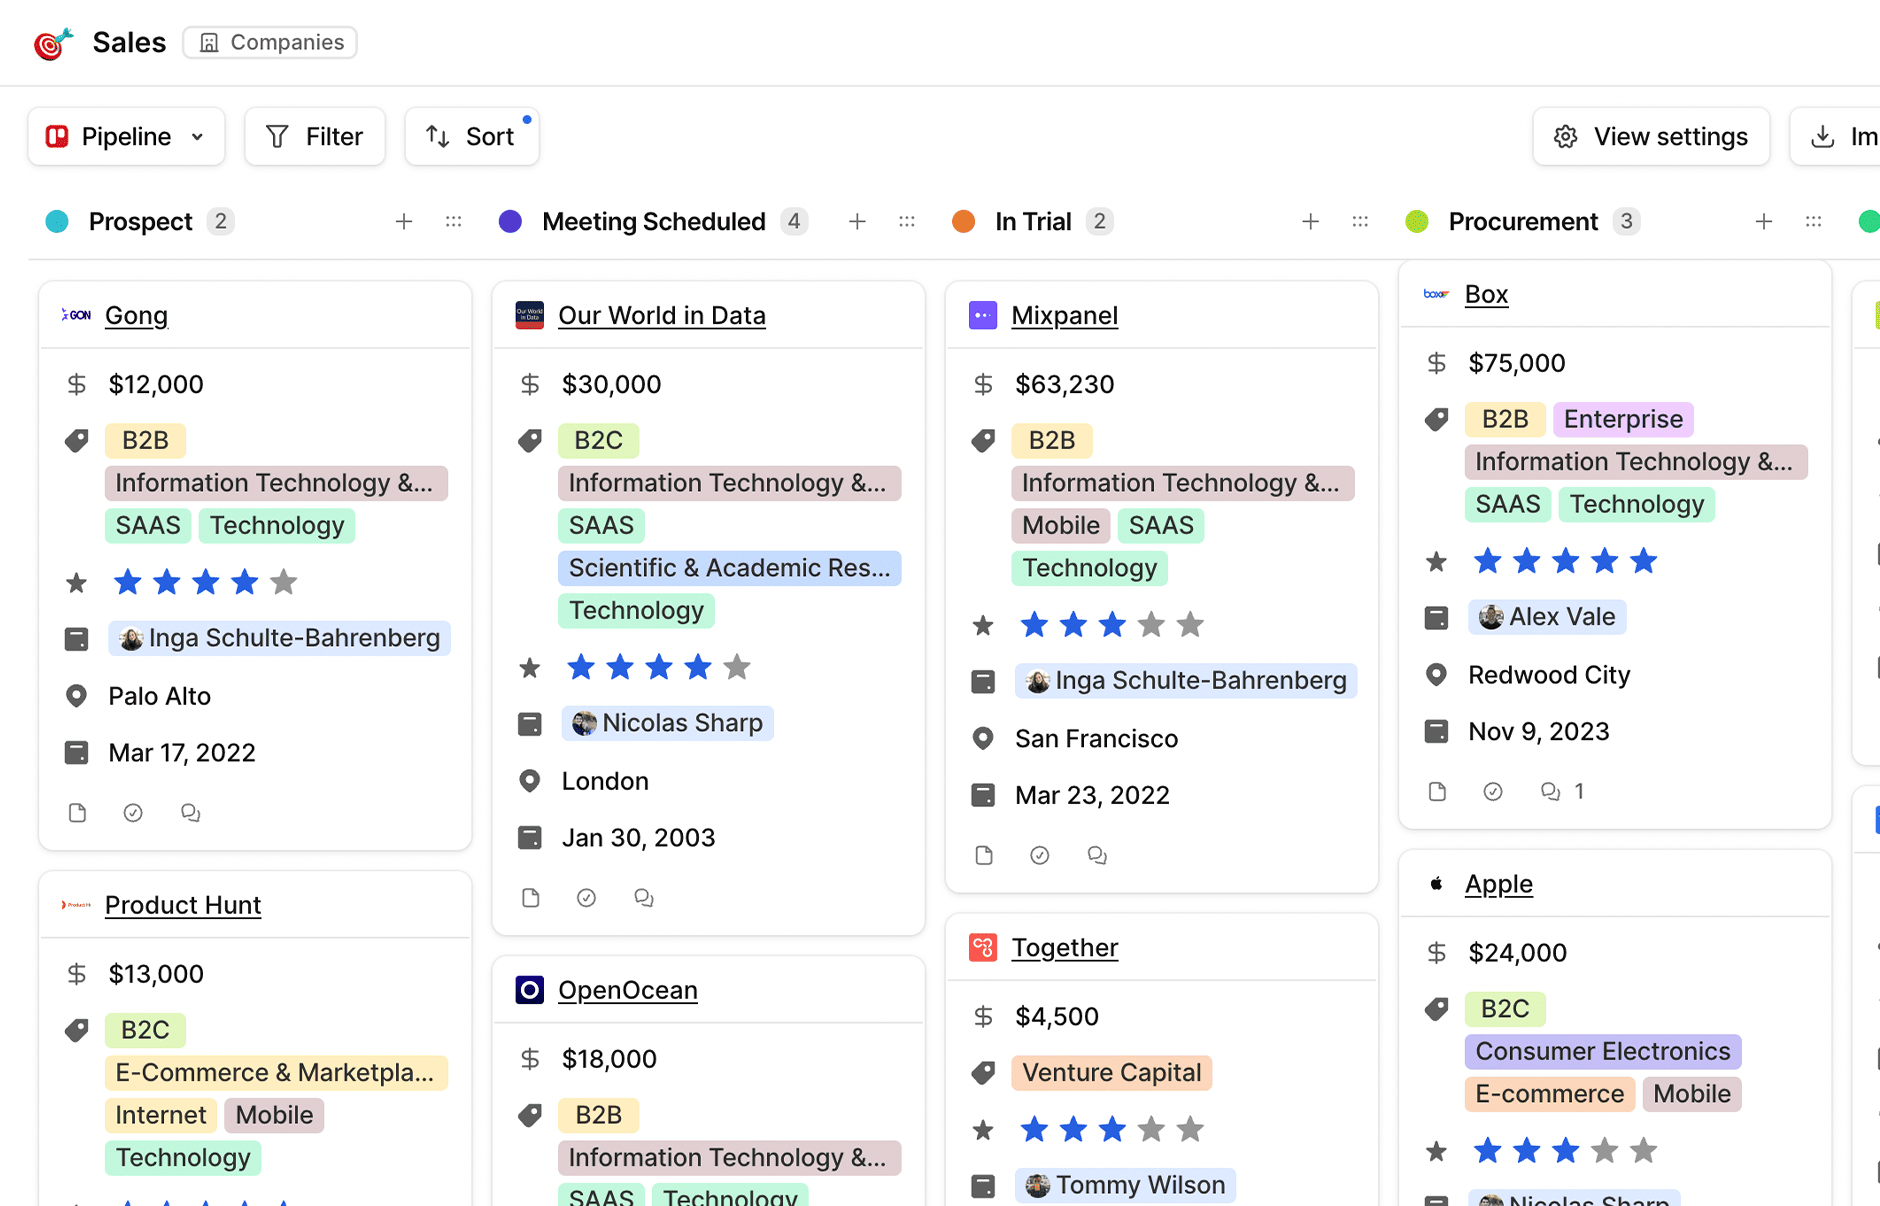Click the Companies tag next to Sales

[x=270, y=42]
